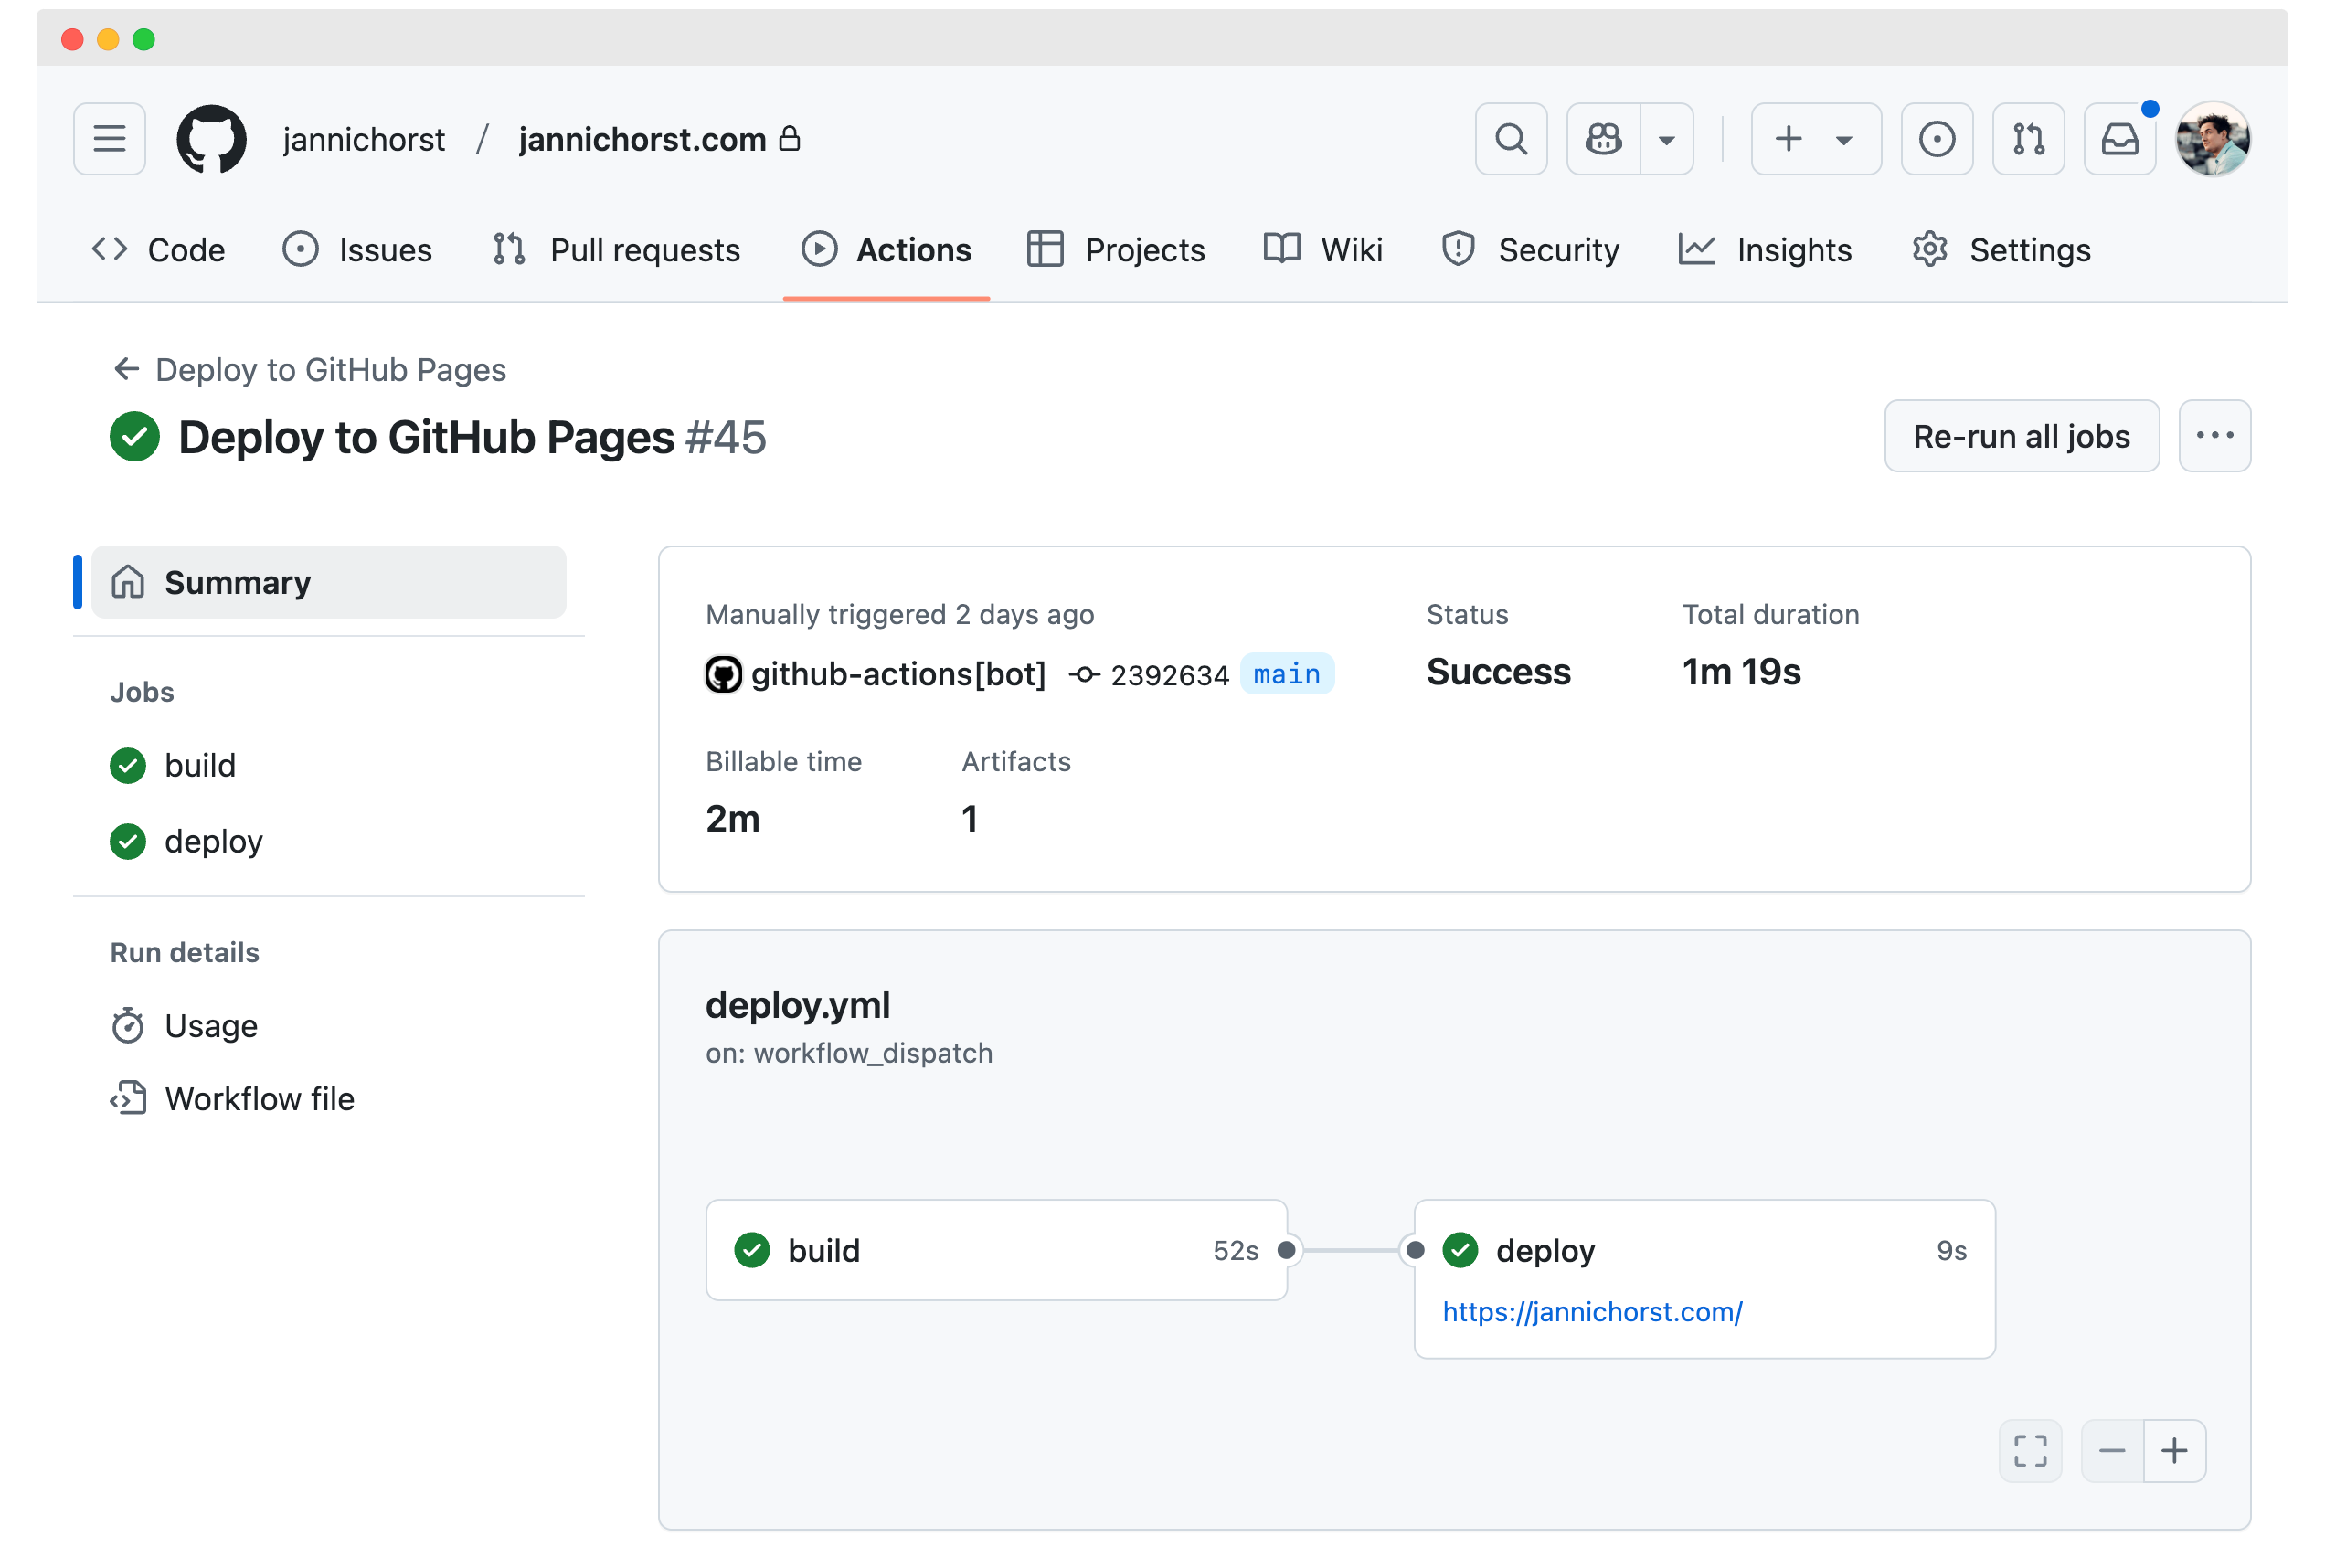Open the user profile avatar
The image size is (2325, 1568).
point(2212,139)
